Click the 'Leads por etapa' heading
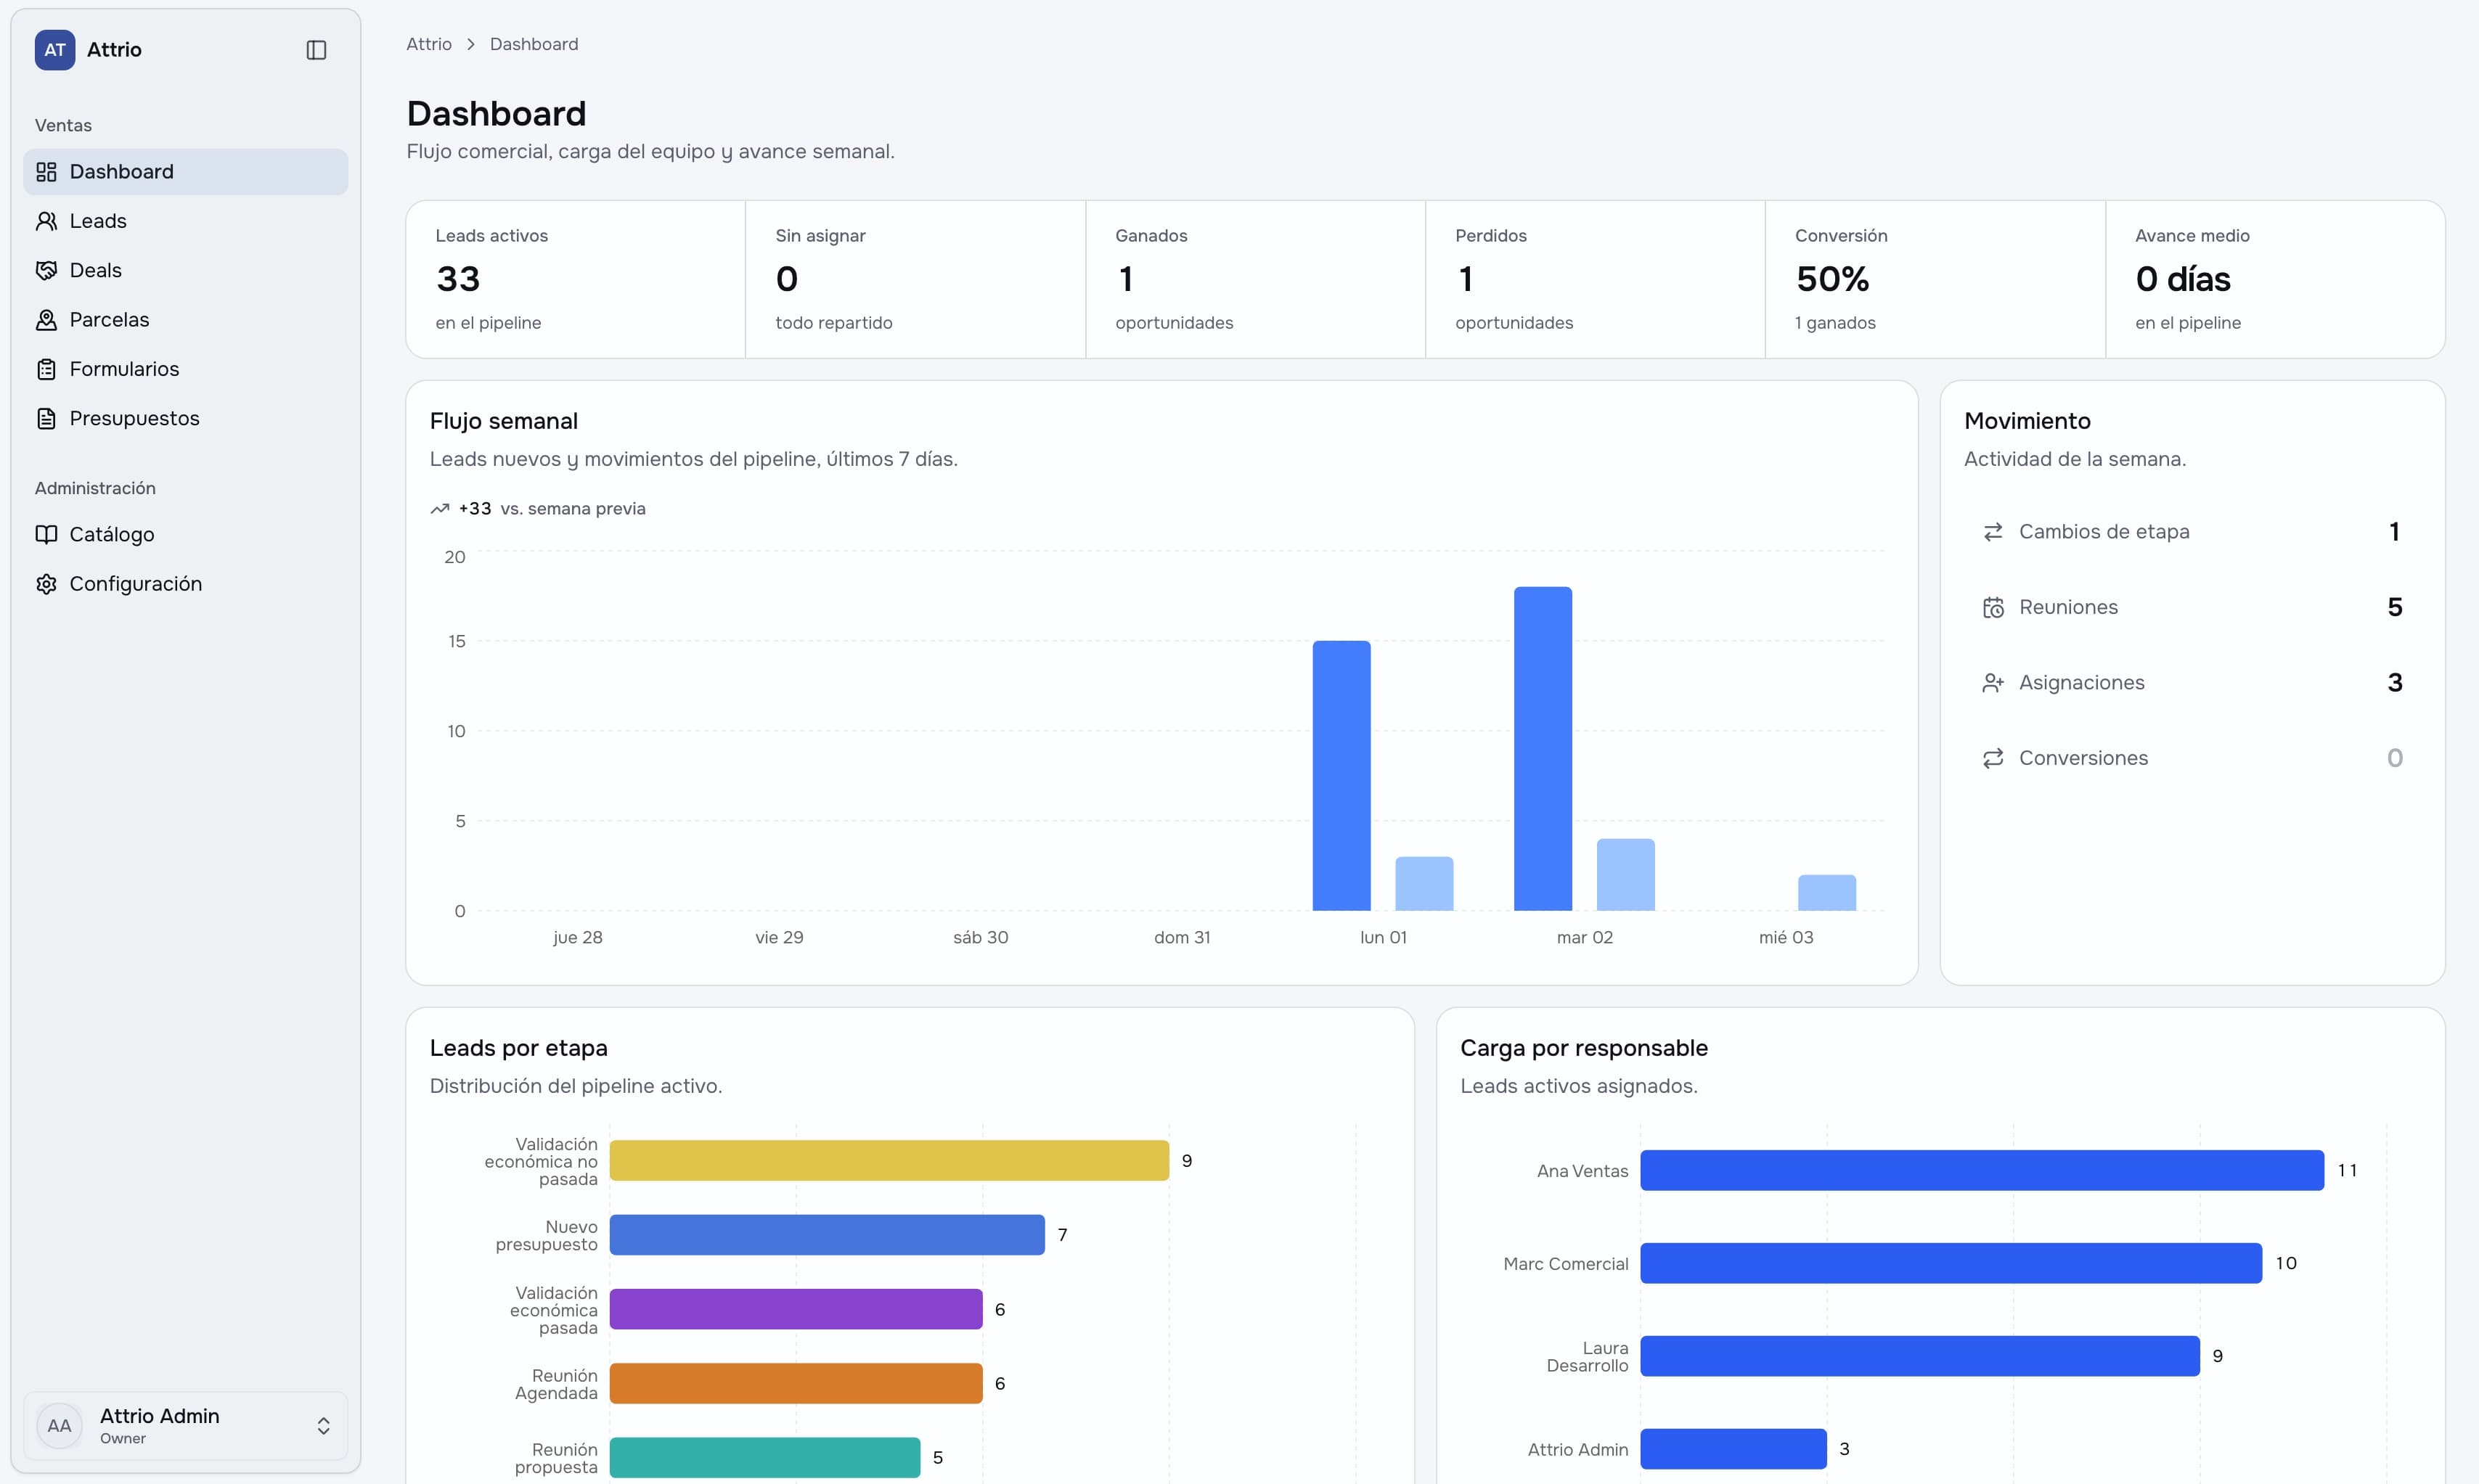This screenshot has height=1484, width=2479. pyautogui.click(x=519, y=1048)
